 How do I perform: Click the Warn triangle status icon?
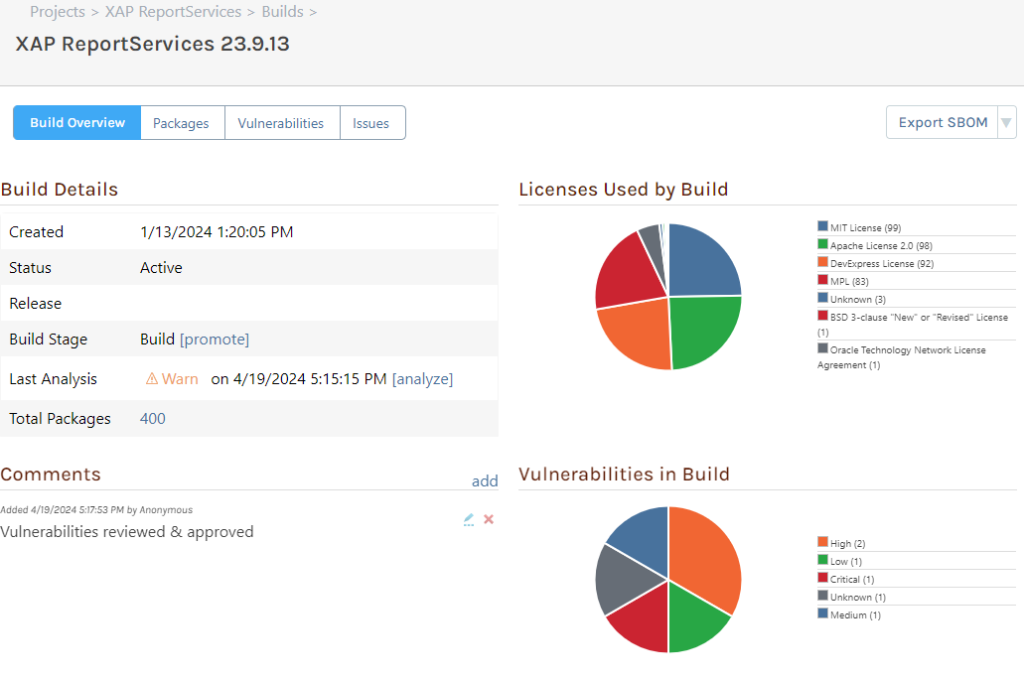[x=152, y=379]
